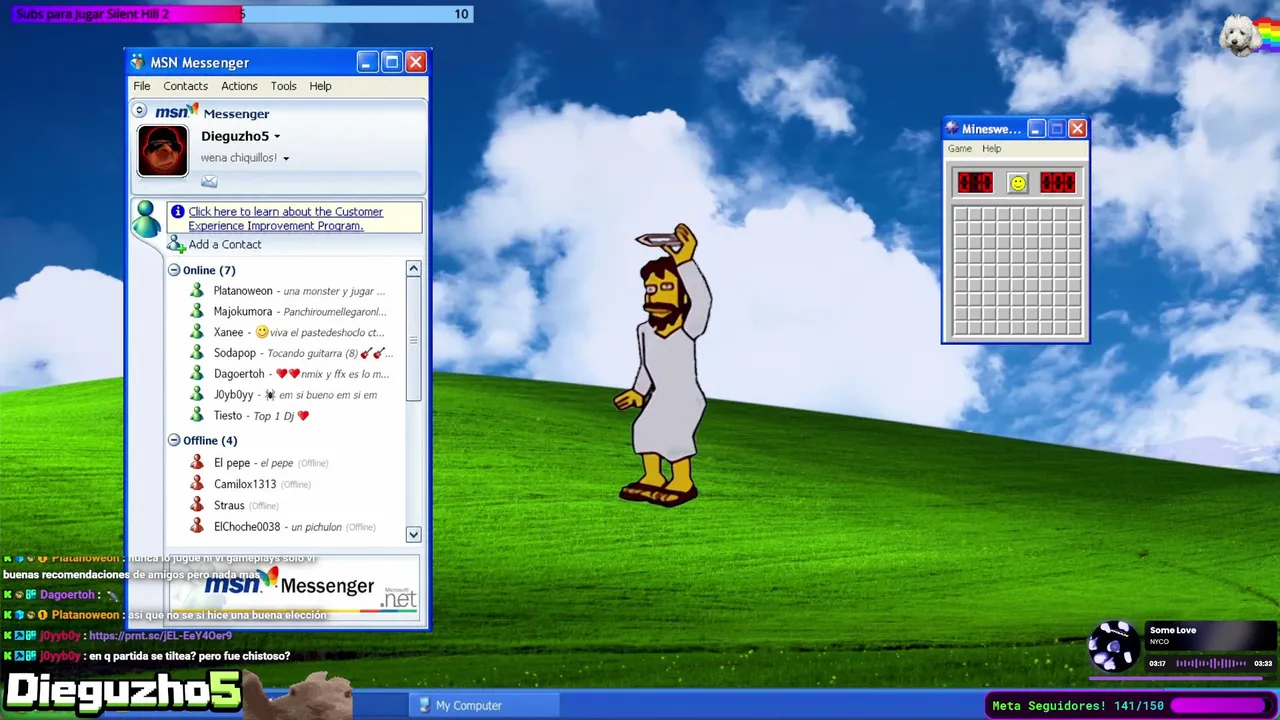
Task: Click Dagoertoh's green contact icon
Action: 197,374
